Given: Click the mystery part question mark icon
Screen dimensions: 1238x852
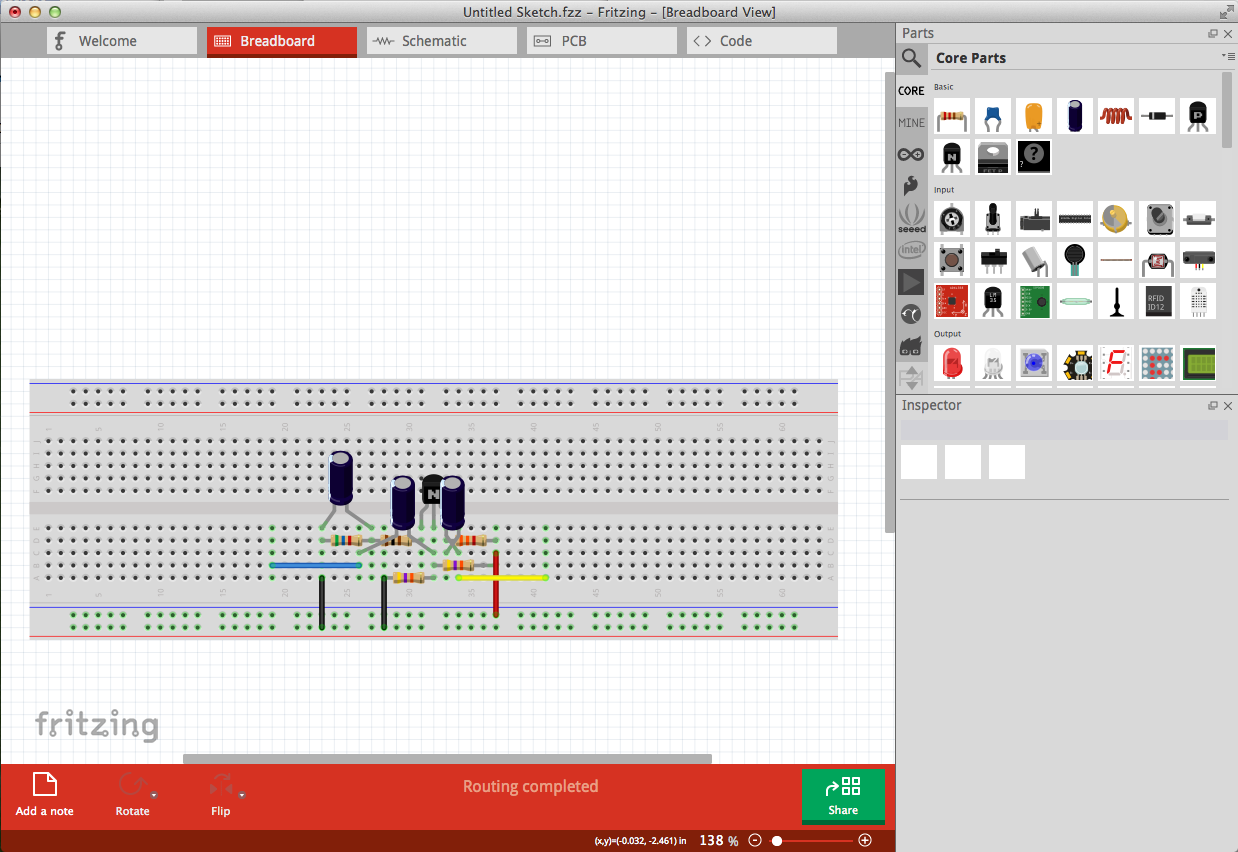Looking at the screenshot, I should click(1034, 157).
